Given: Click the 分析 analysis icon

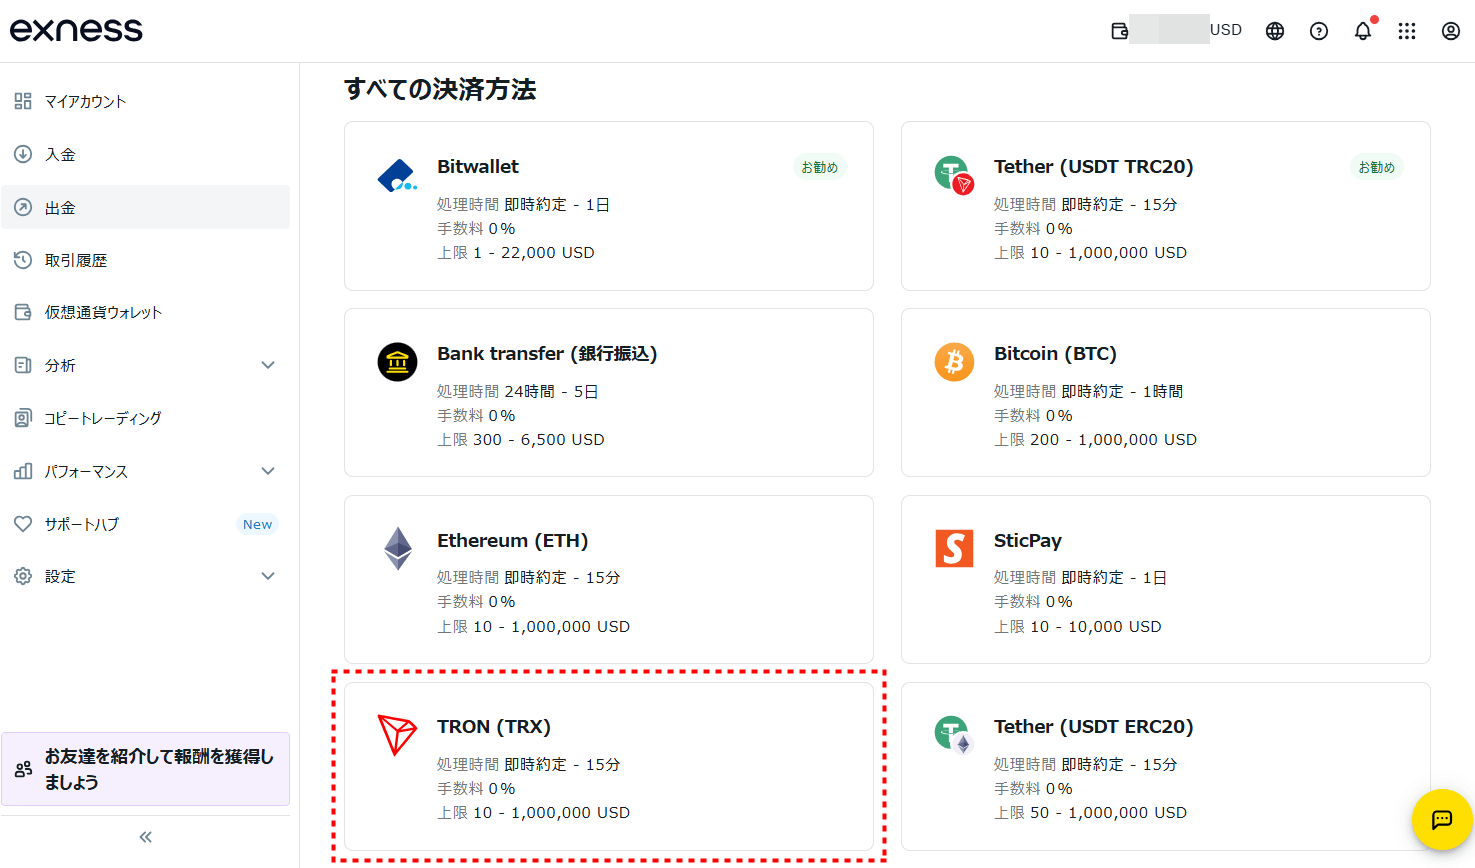Looking at the screenshot, I should (23, 365).
